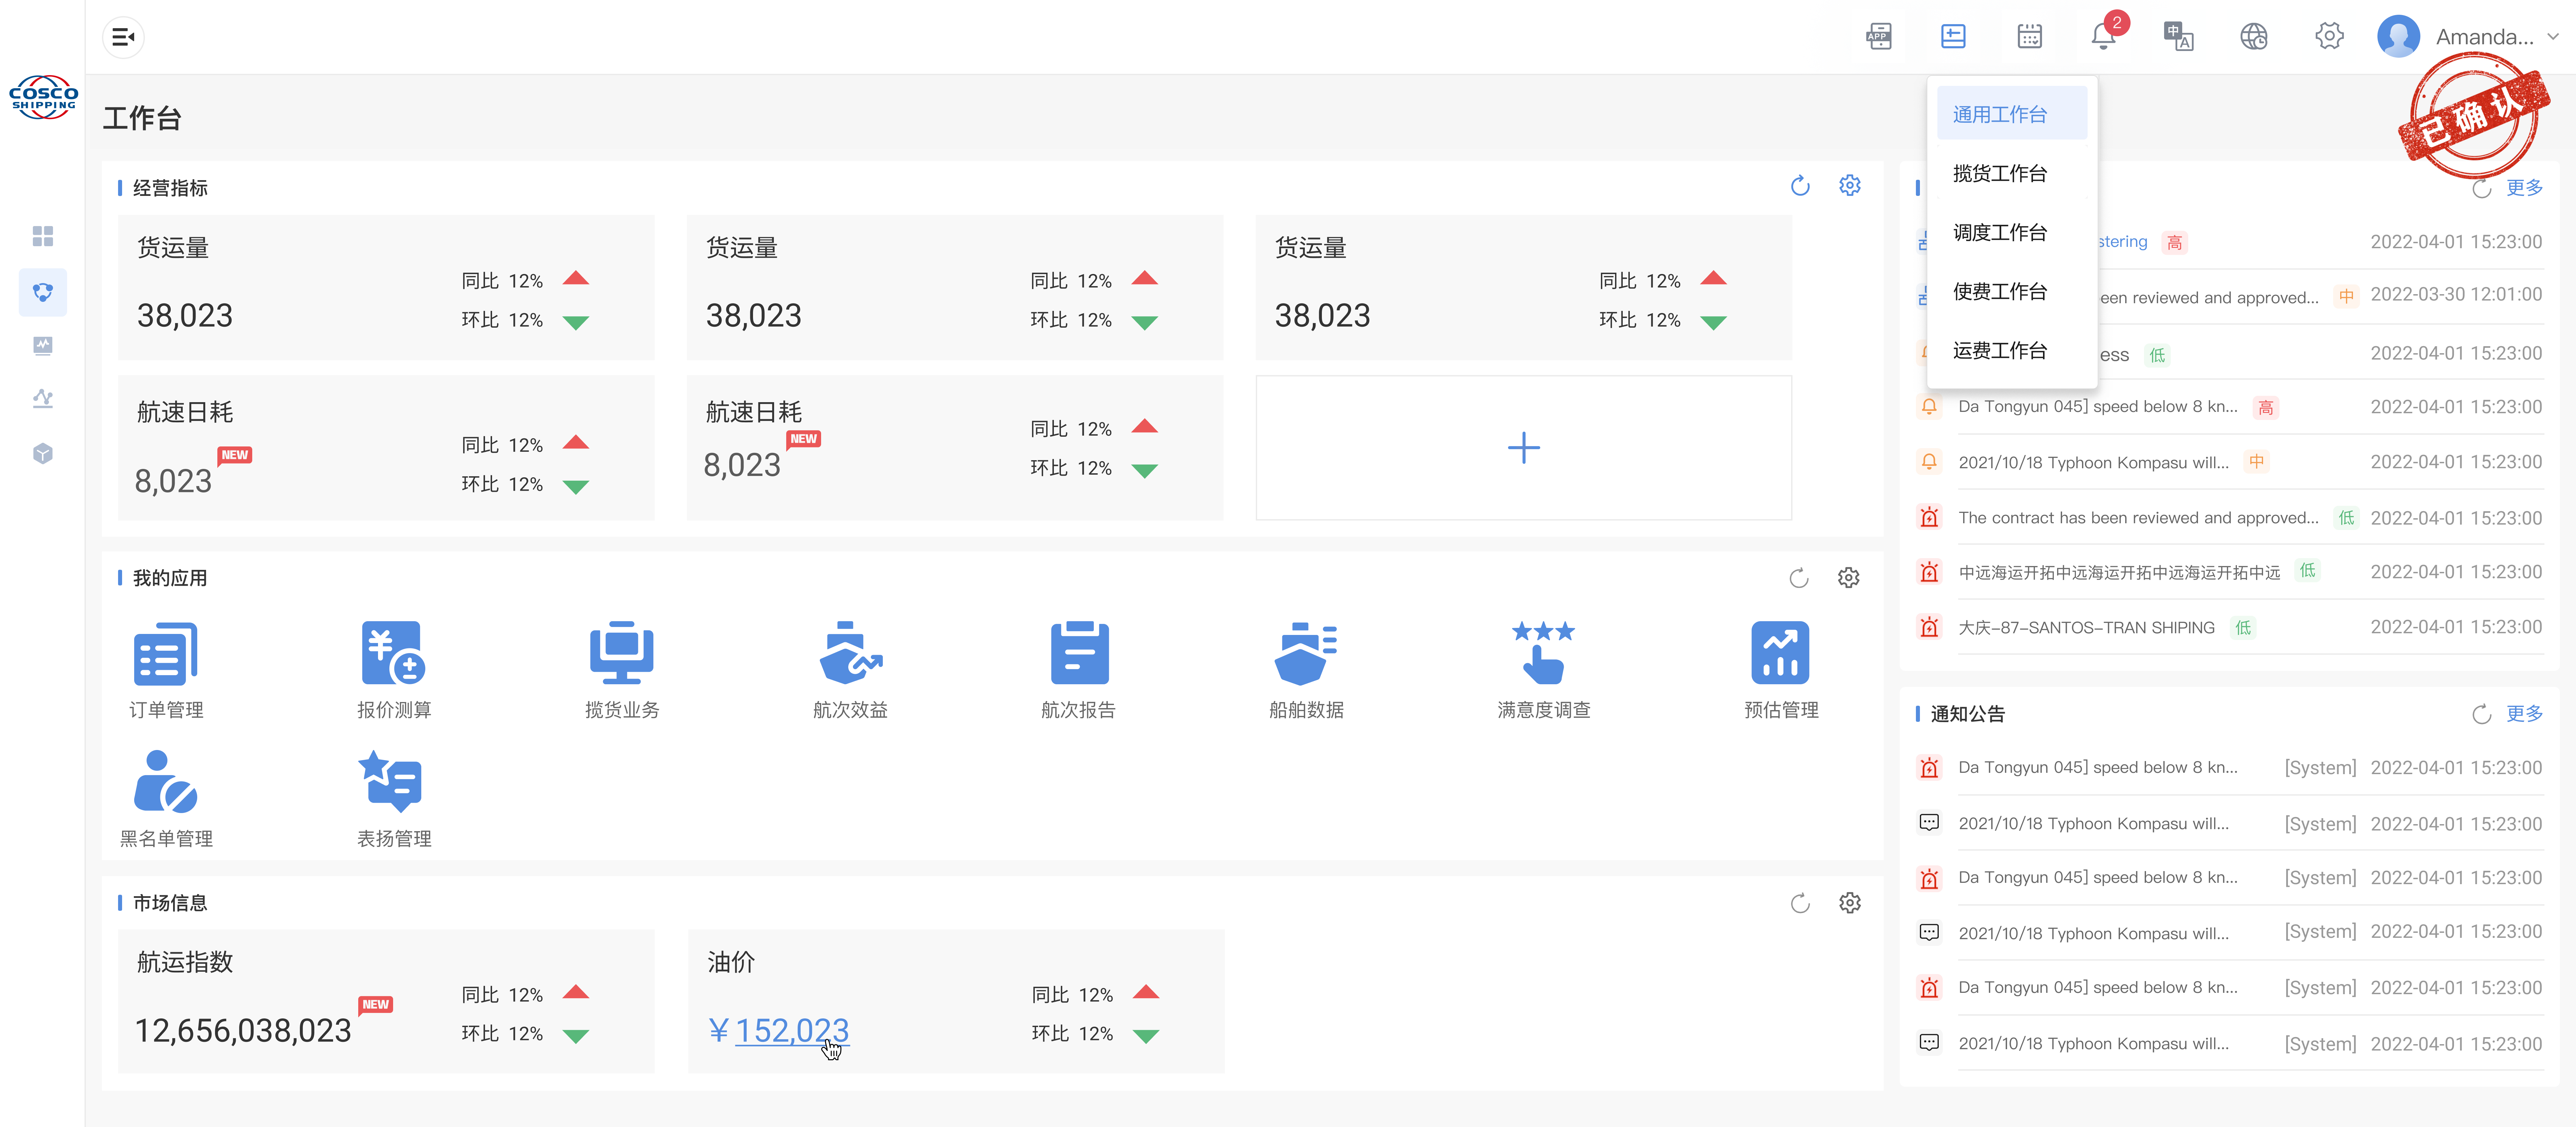Click the globe icon in header
The width and height of the screenshot is (2576, 1127).
pos(2254,37)
